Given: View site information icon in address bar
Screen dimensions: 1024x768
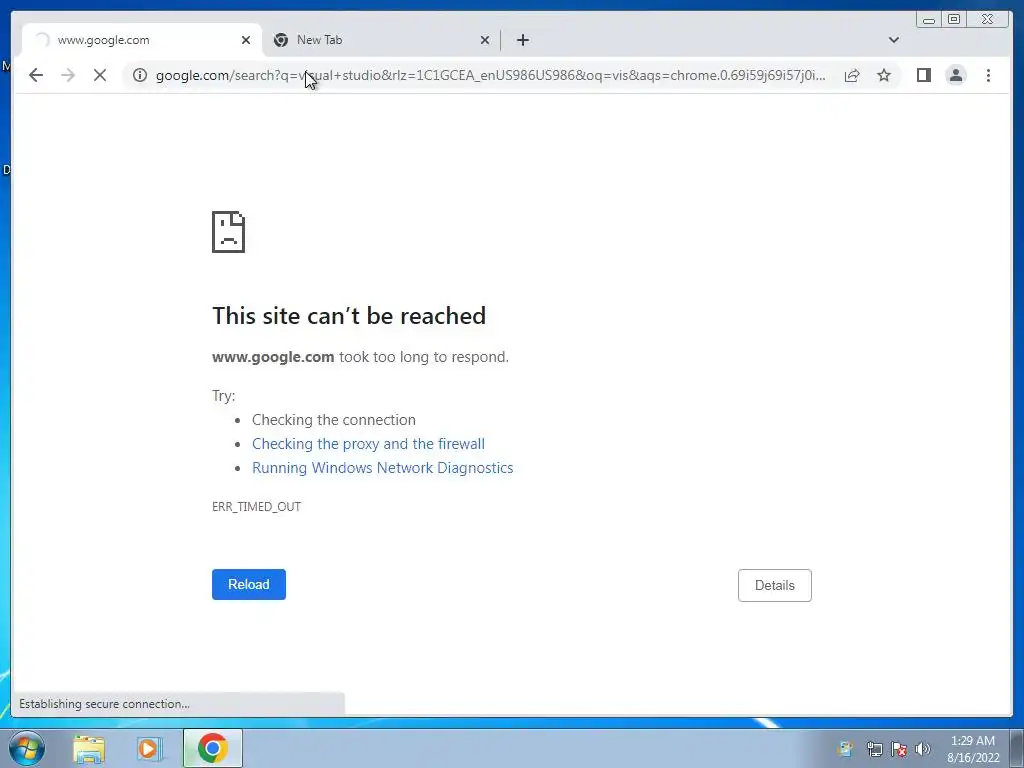Looking at the screenshot, I should pos(140,75).
